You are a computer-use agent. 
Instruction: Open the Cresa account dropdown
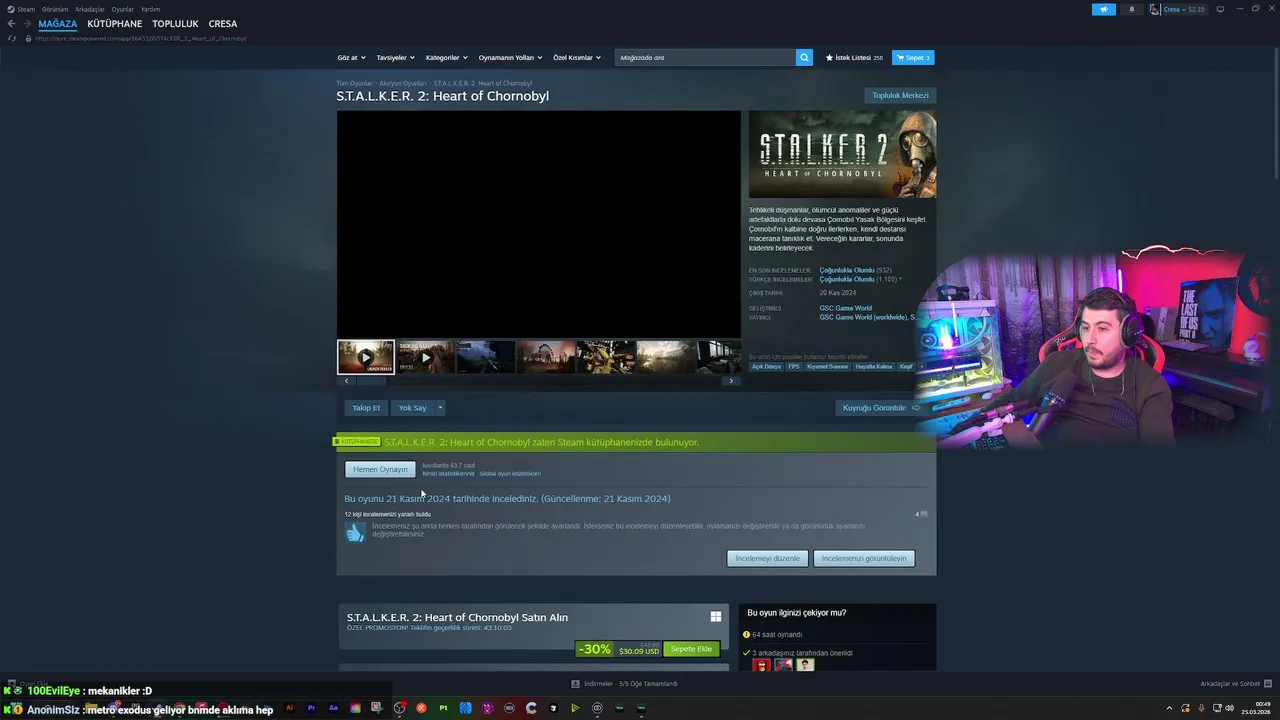pyautogui.click(x=1187, y=9)
